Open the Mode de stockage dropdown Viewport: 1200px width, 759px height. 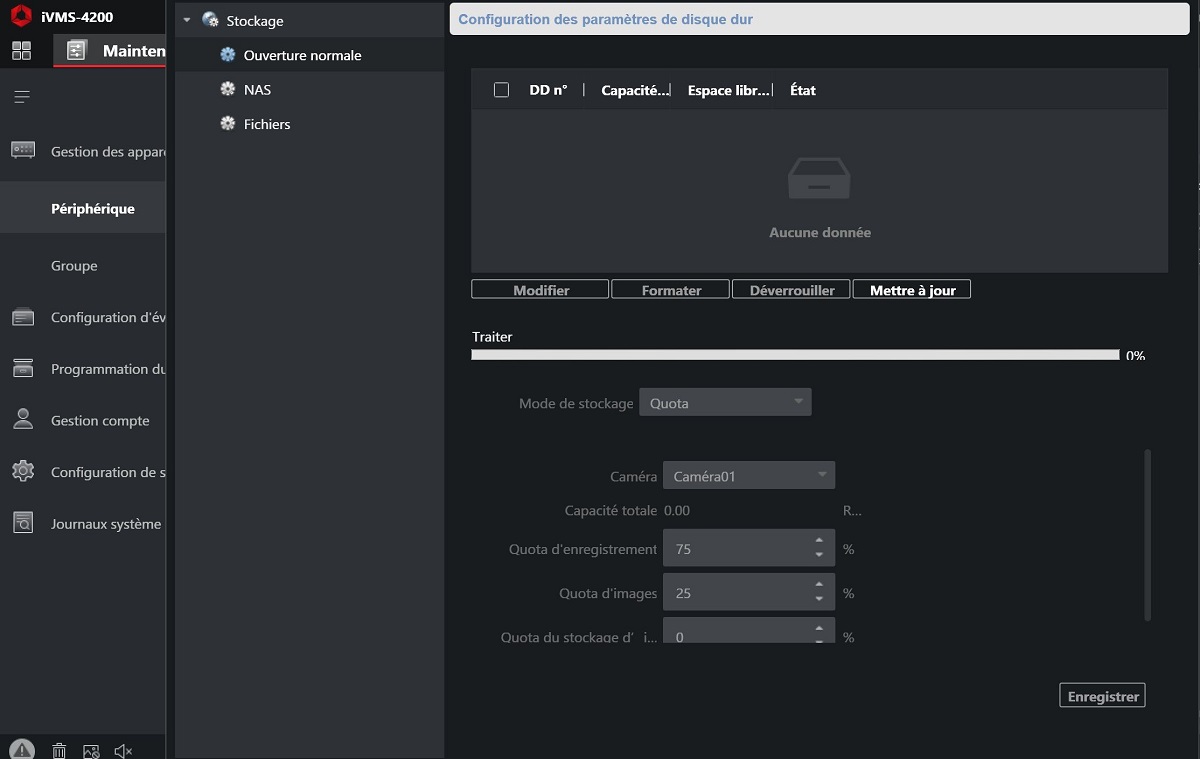pos(725,403)
